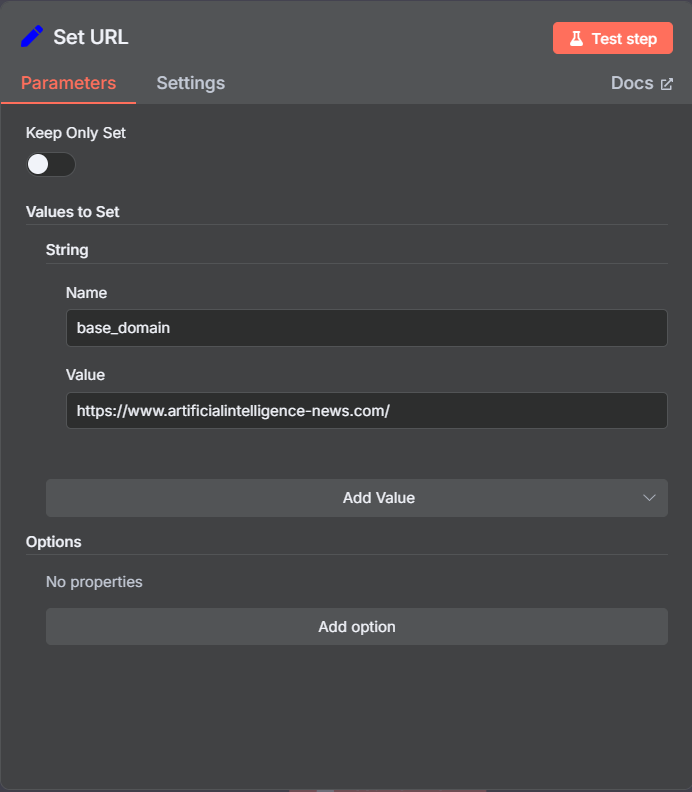The image size is (692, 792).
Task: Open the Add Value dropdown
Action: 357,498
